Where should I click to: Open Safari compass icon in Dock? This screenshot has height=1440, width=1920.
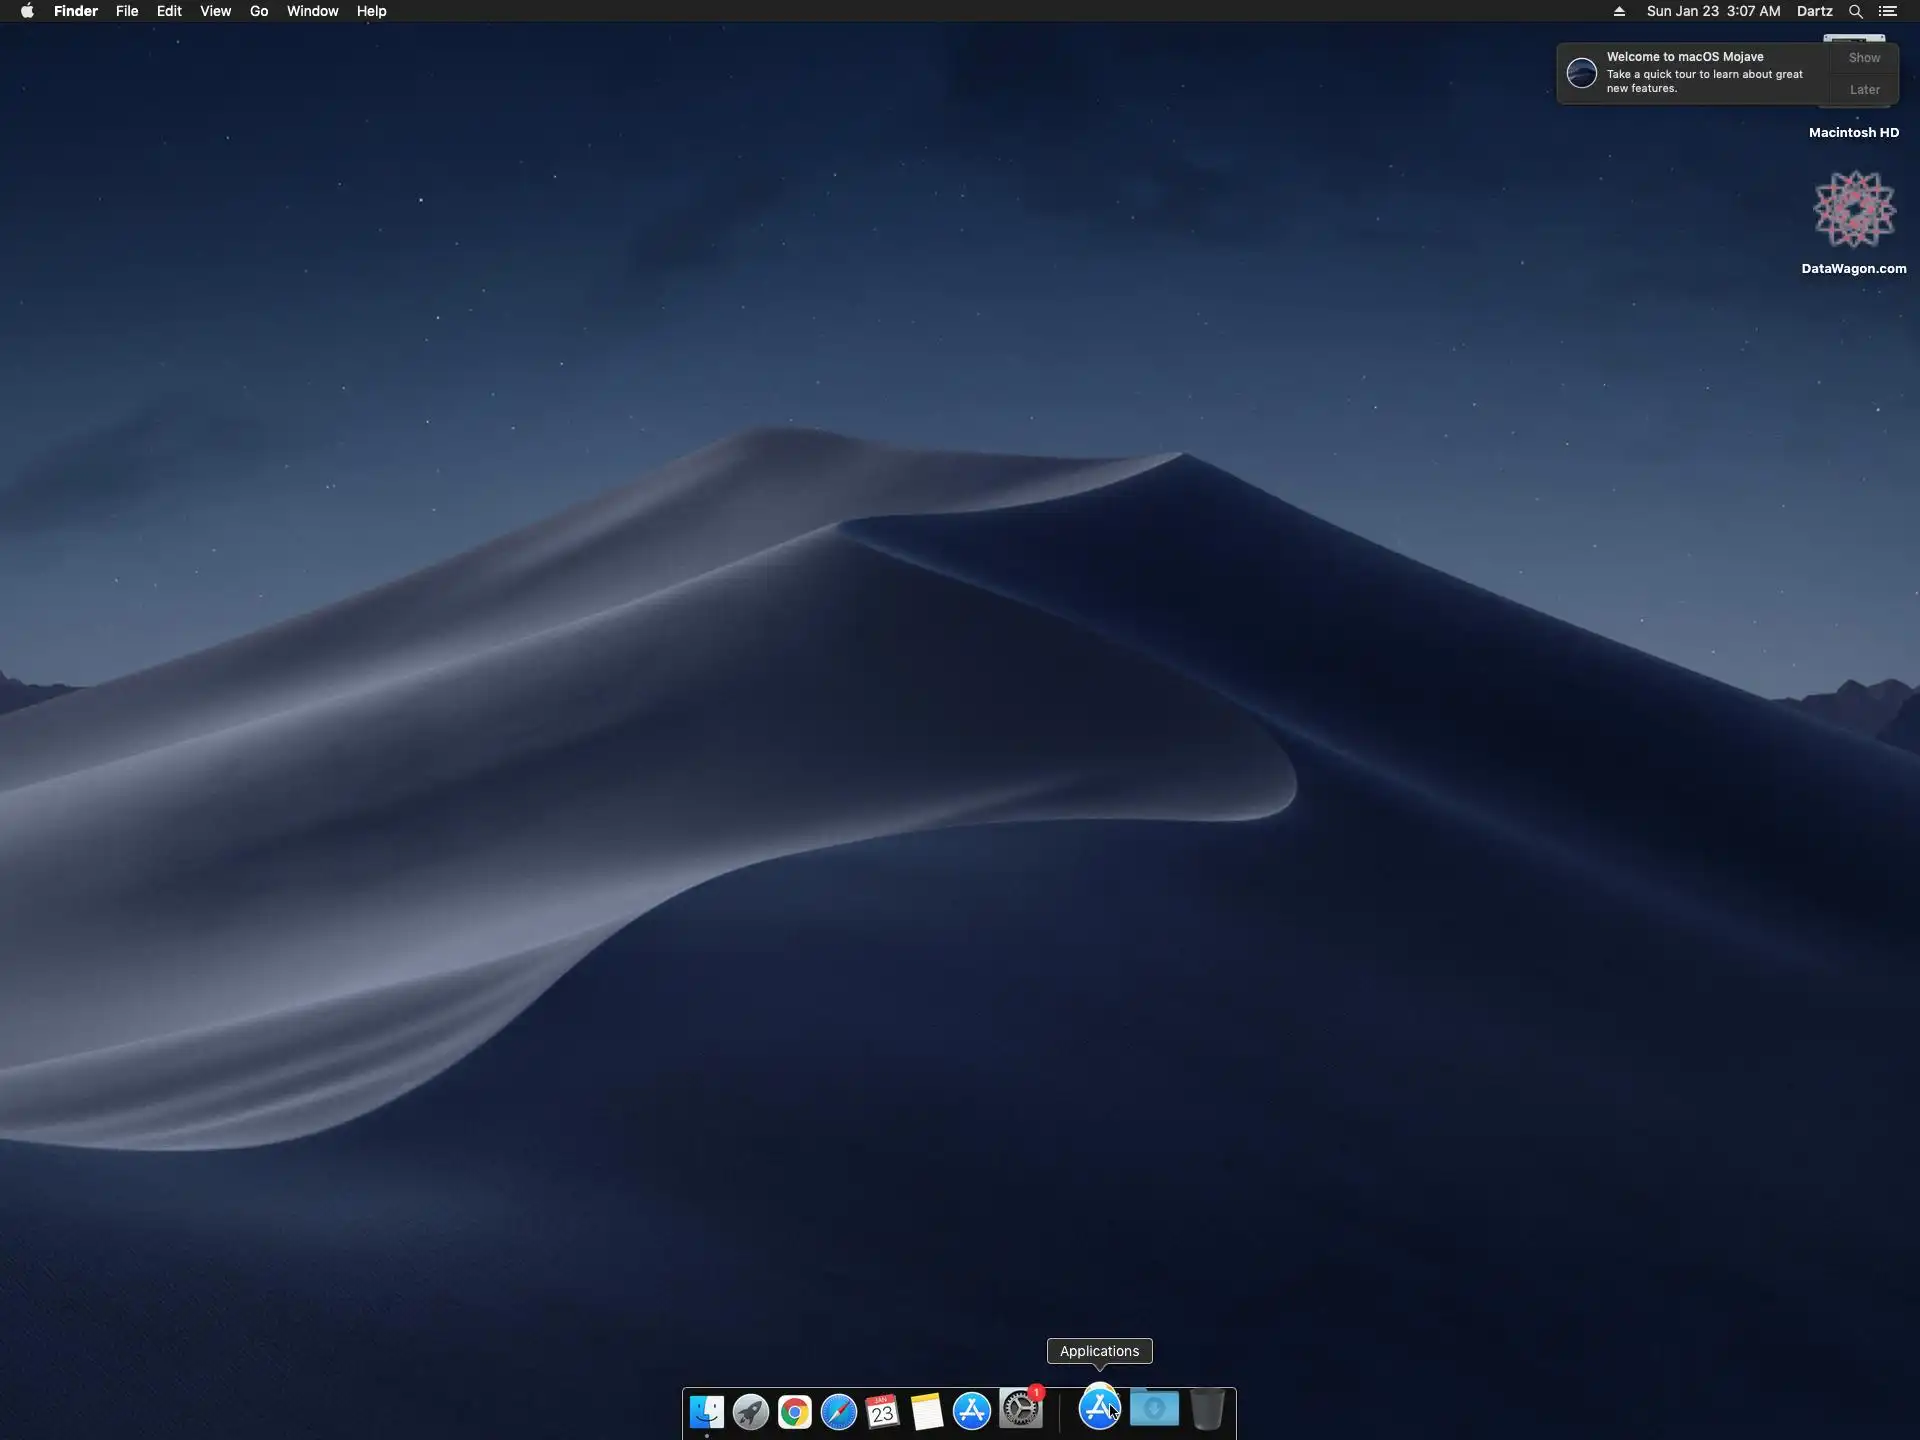pyautogui.click(x=839, y=1411)
